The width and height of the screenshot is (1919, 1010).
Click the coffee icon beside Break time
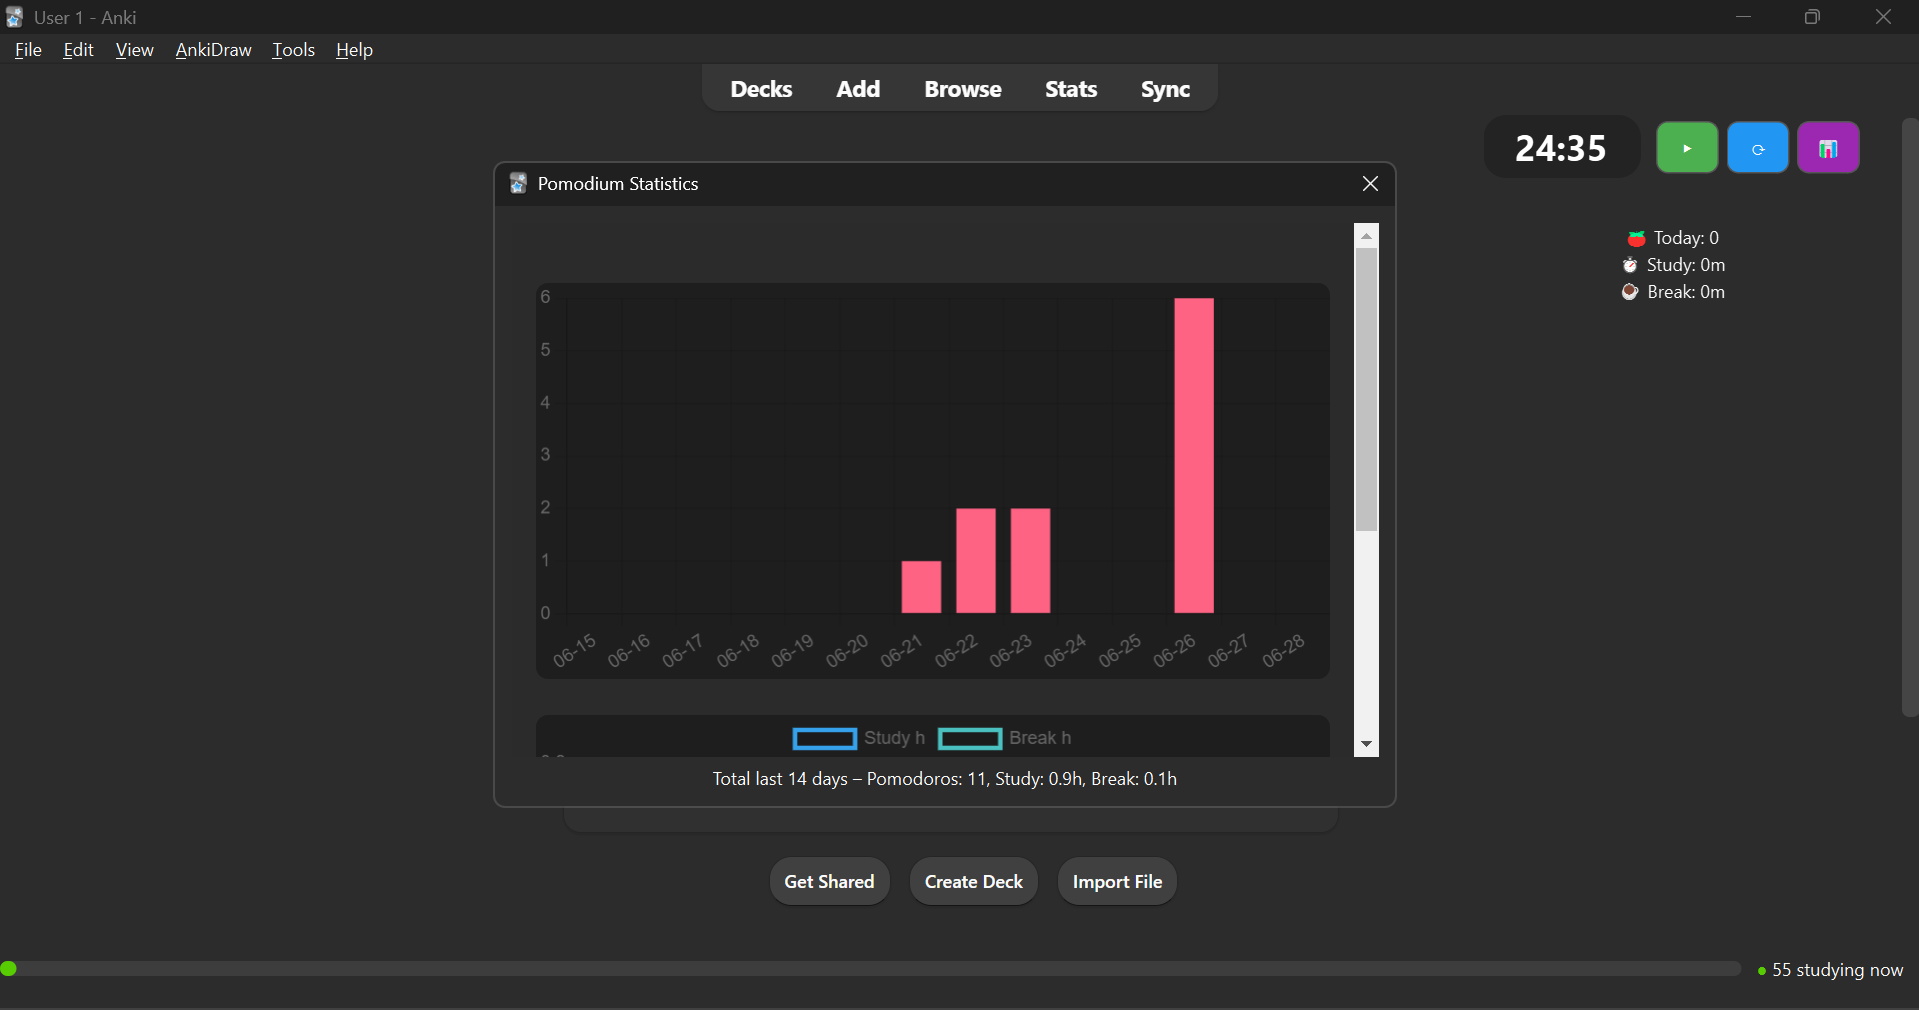[x=1630, y=292]
